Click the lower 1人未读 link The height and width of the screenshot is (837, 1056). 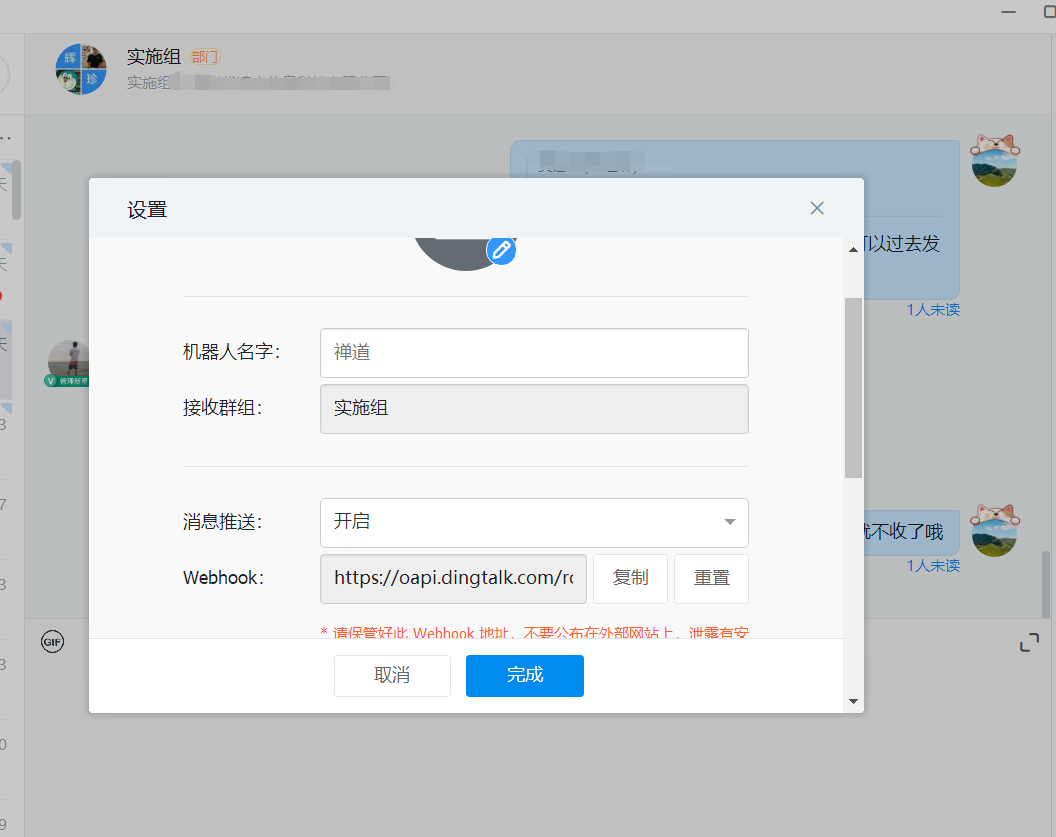[933, 566]
